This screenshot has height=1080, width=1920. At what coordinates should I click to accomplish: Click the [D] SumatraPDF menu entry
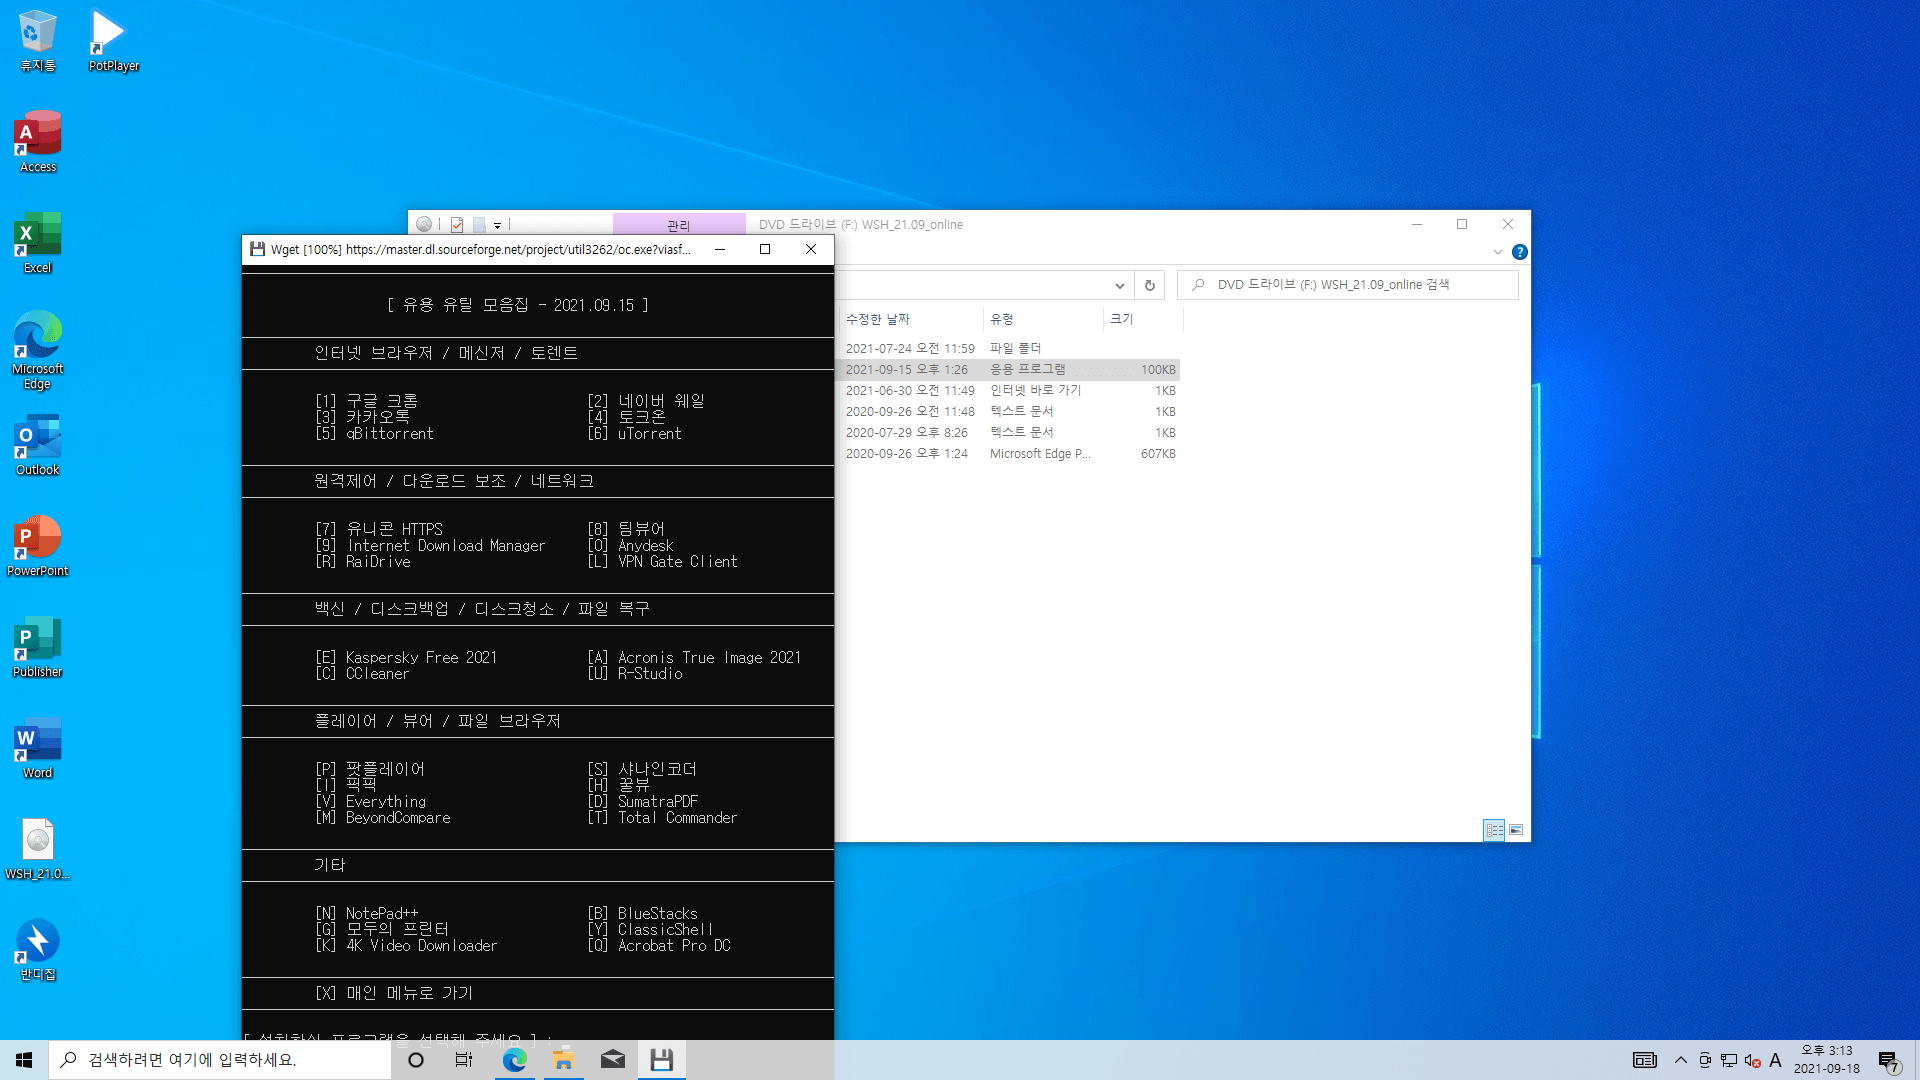643,802
